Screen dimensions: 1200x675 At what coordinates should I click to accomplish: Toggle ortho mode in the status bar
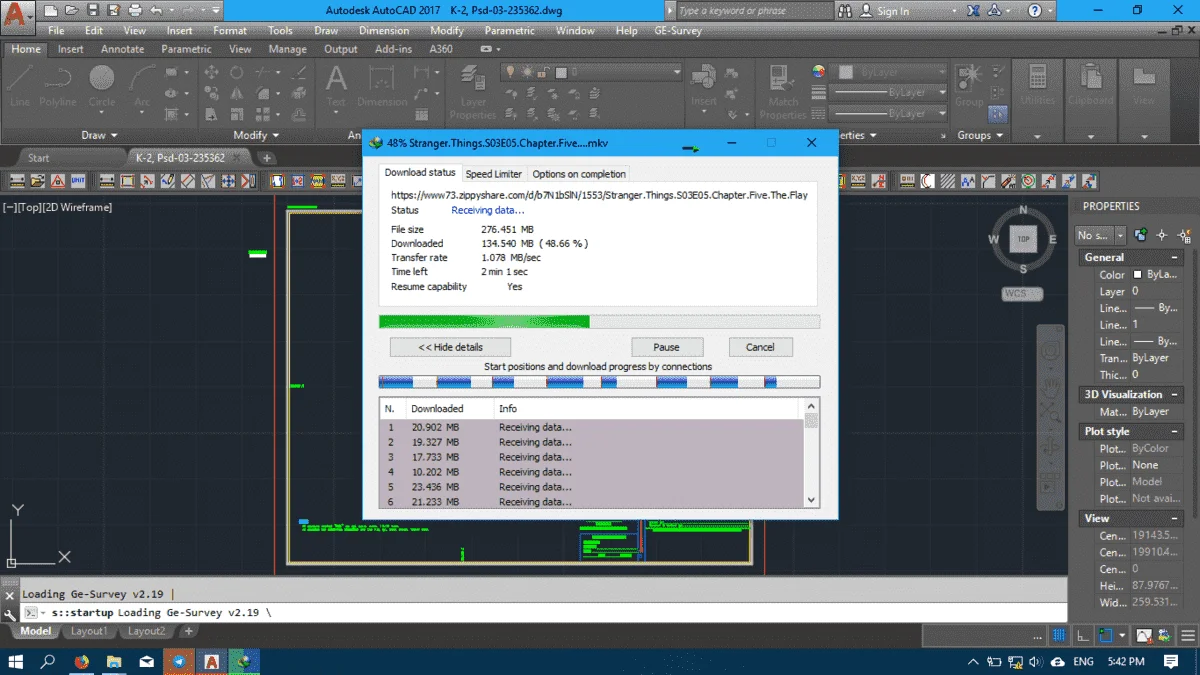click(x=1084, y=635)
